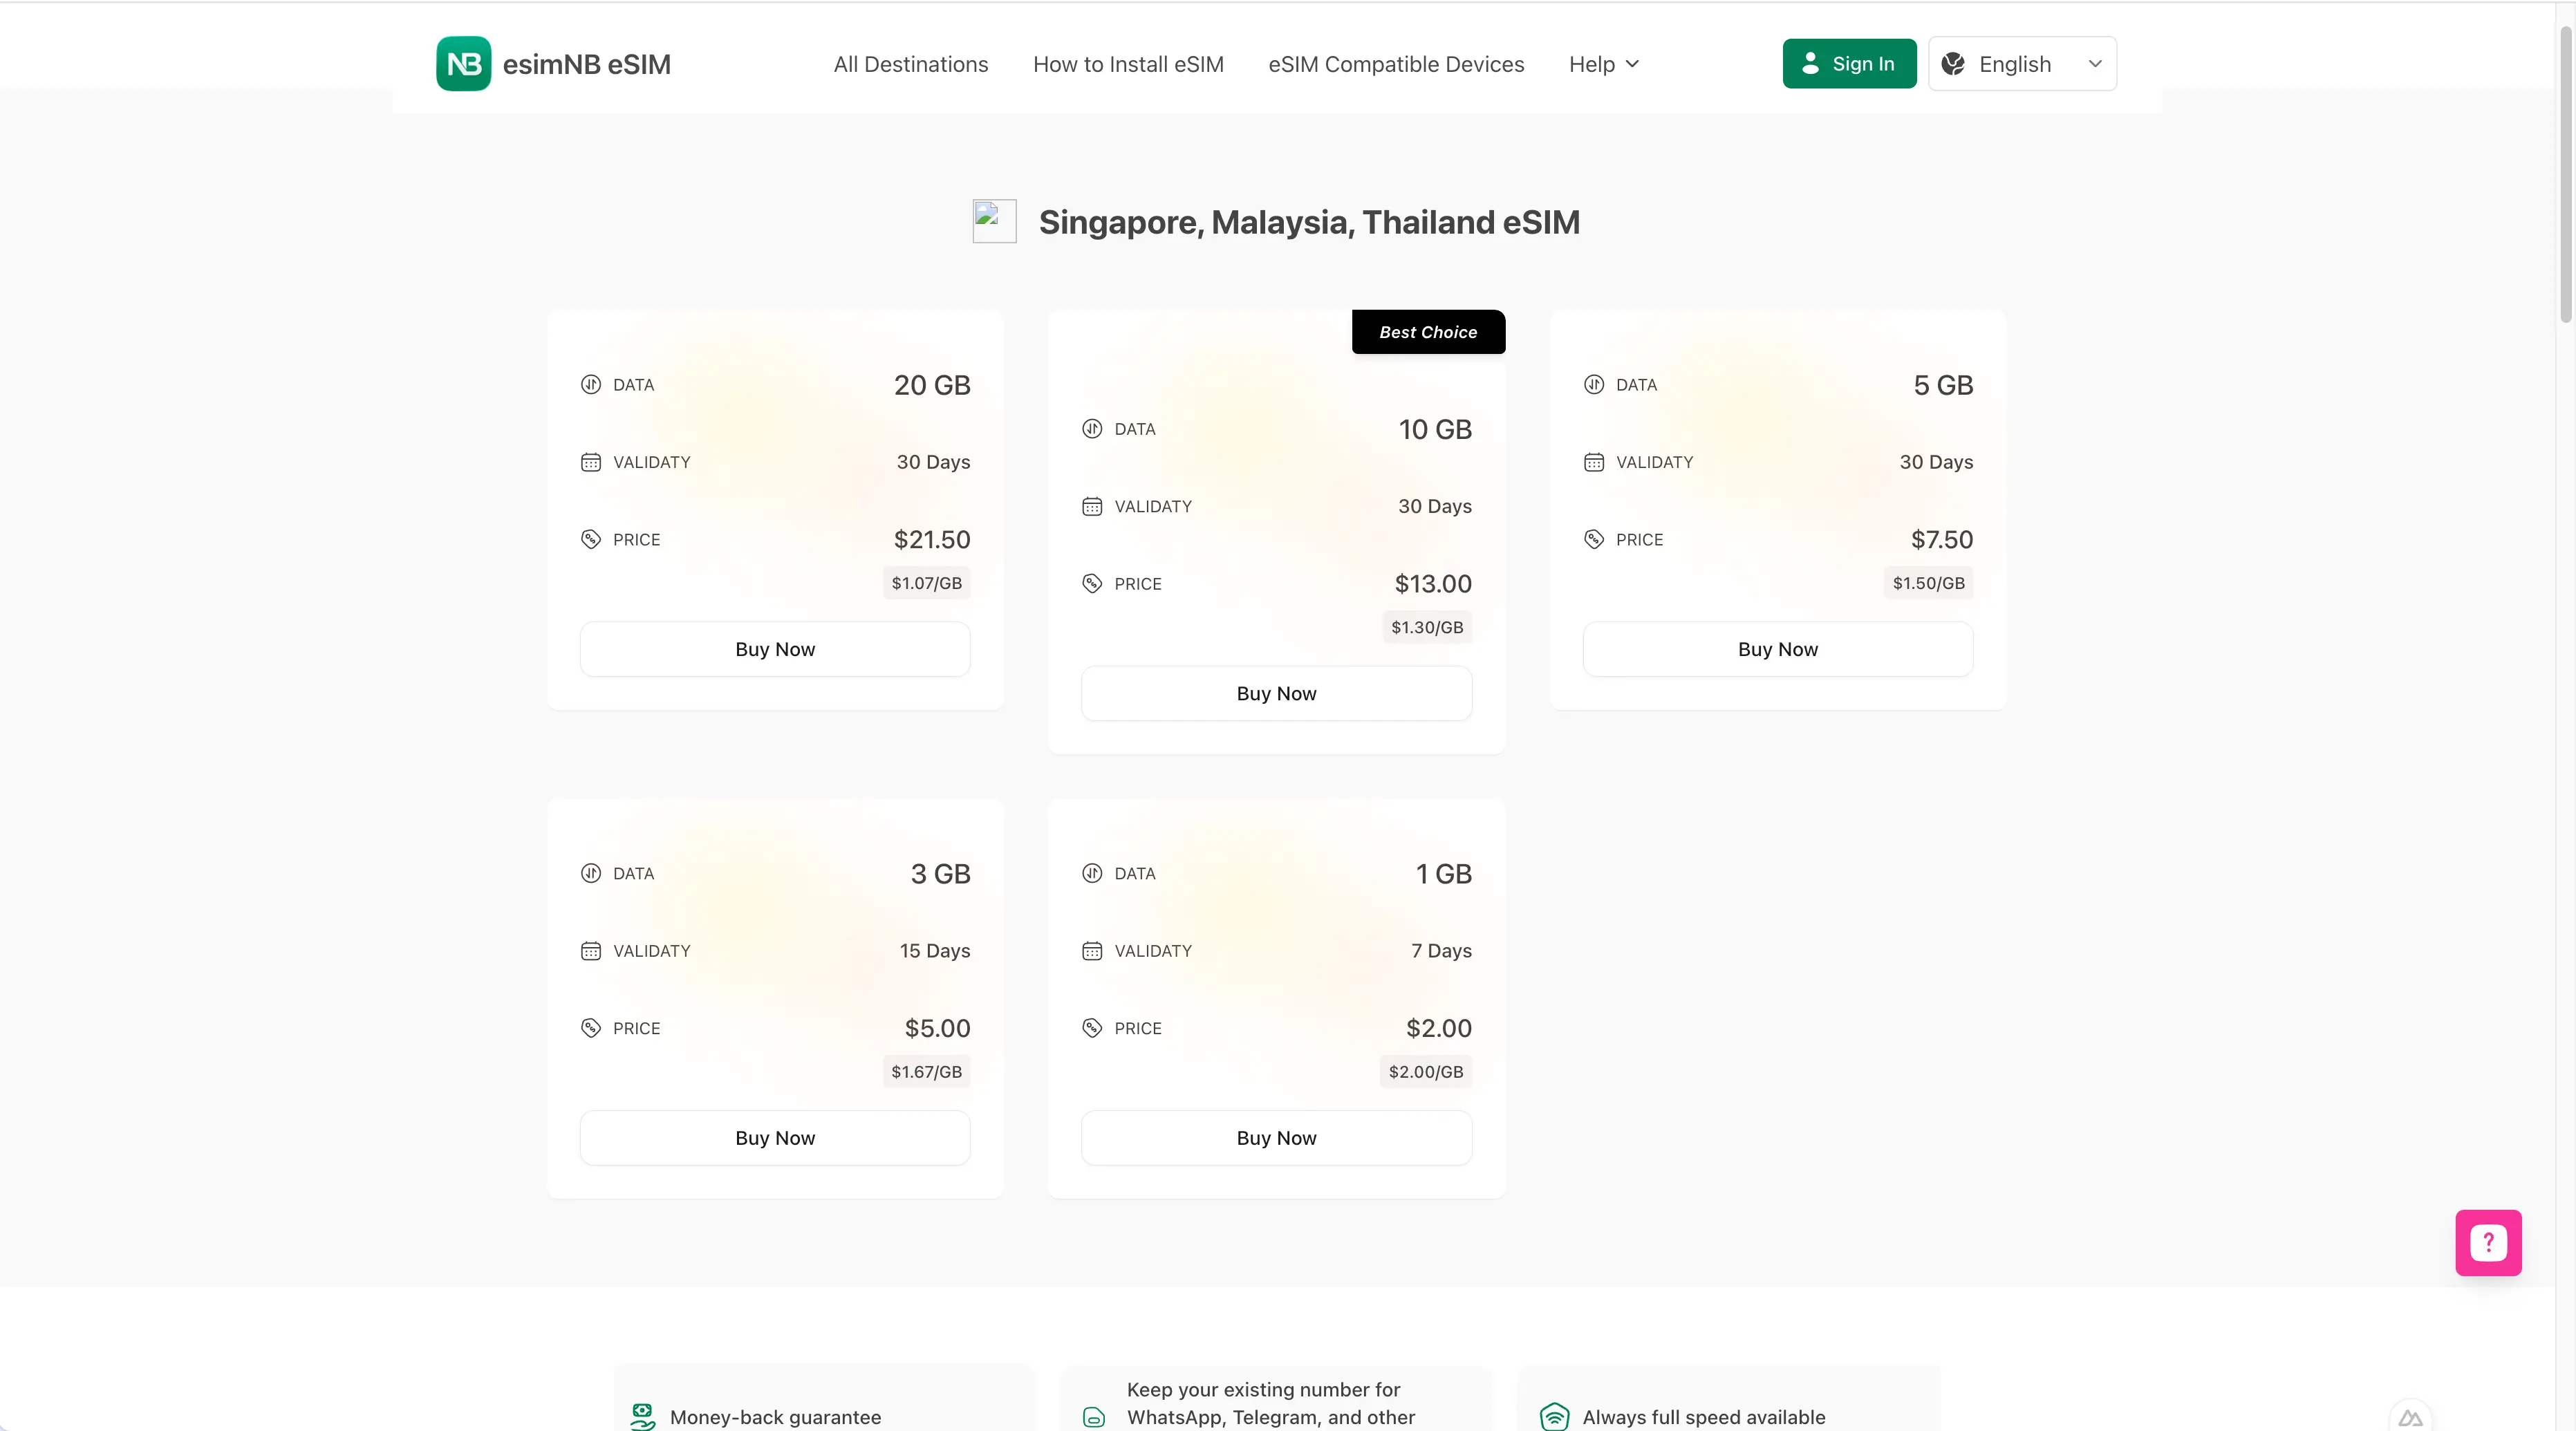Viewport: 2576px width, 1431px height.
Task: Click the globe icon in language selector
Action: click(x=1952, y=64)
